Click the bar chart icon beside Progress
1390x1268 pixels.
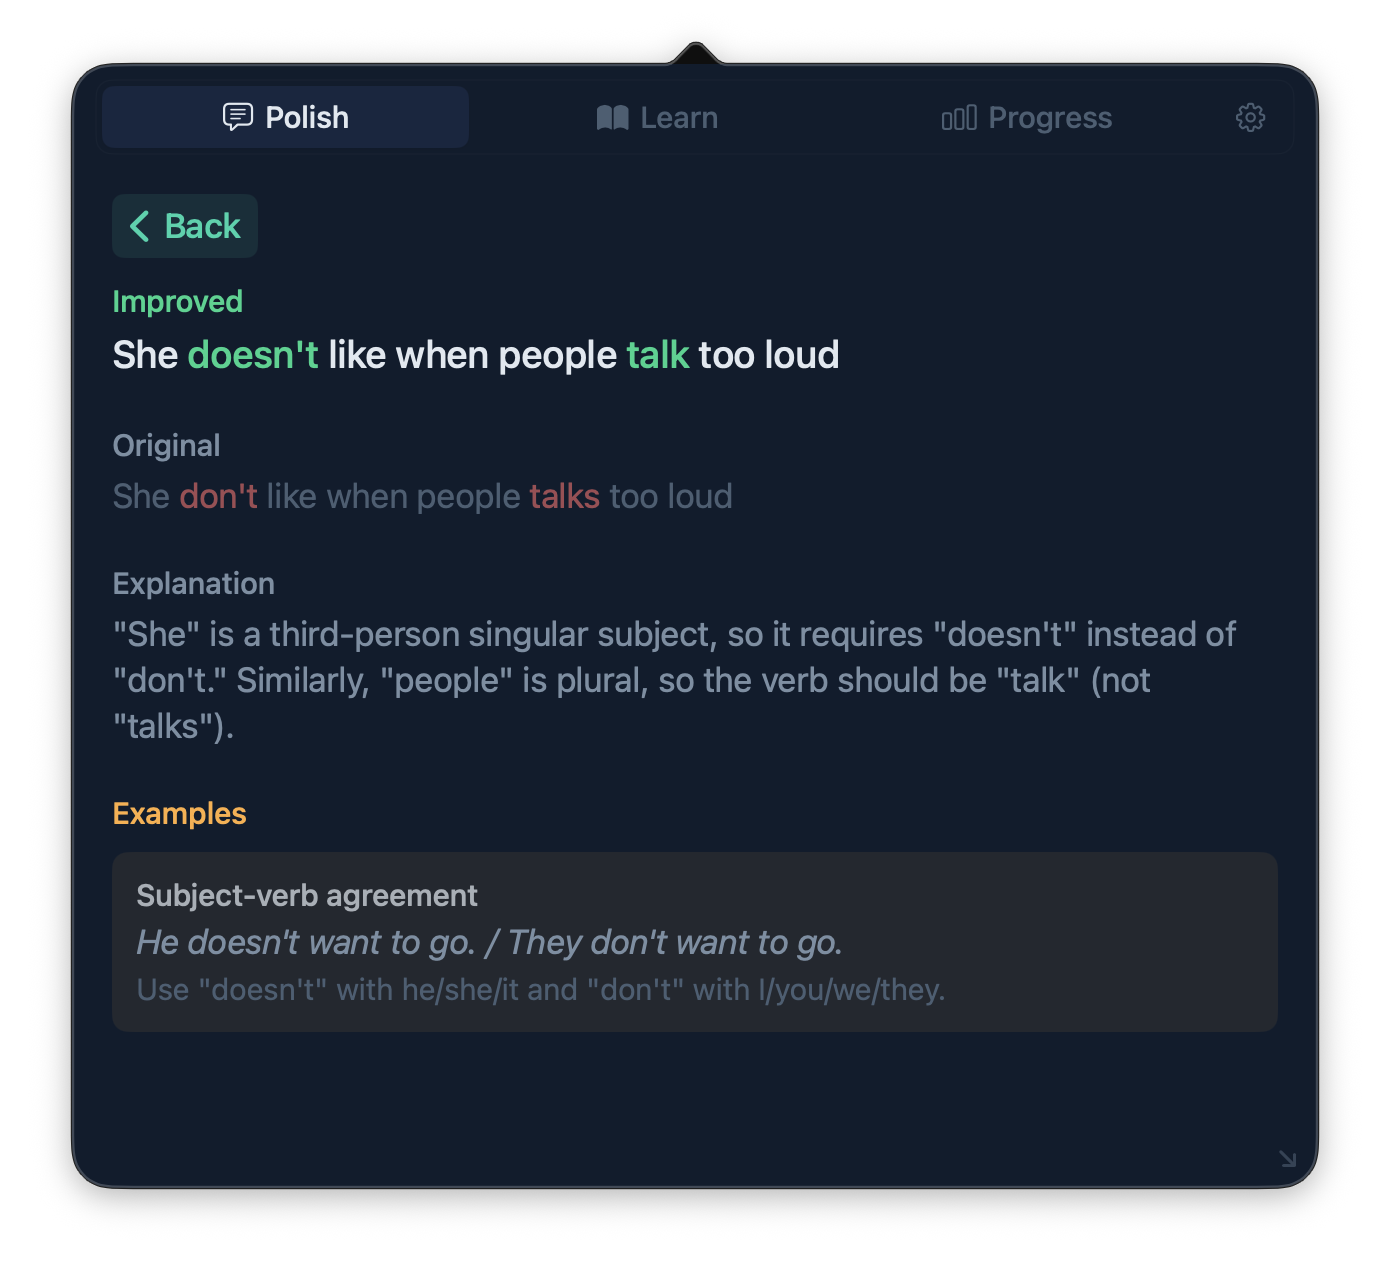coord(959,117)
